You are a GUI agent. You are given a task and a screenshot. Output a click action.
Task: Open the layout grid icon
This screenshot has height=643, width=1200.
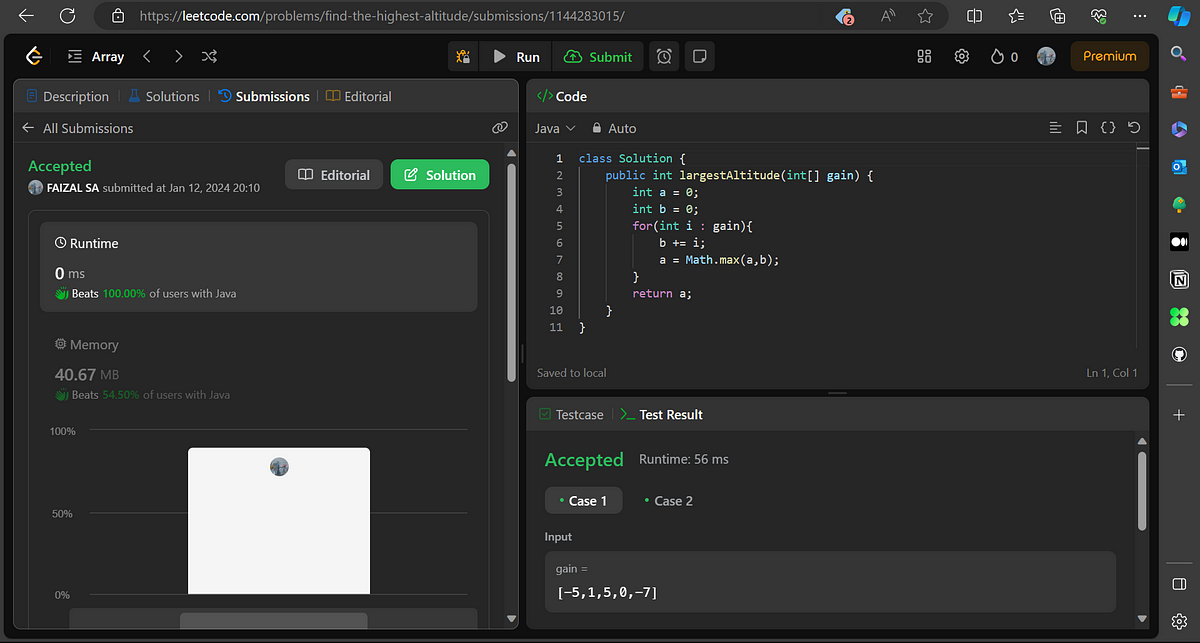coord(924,57)
